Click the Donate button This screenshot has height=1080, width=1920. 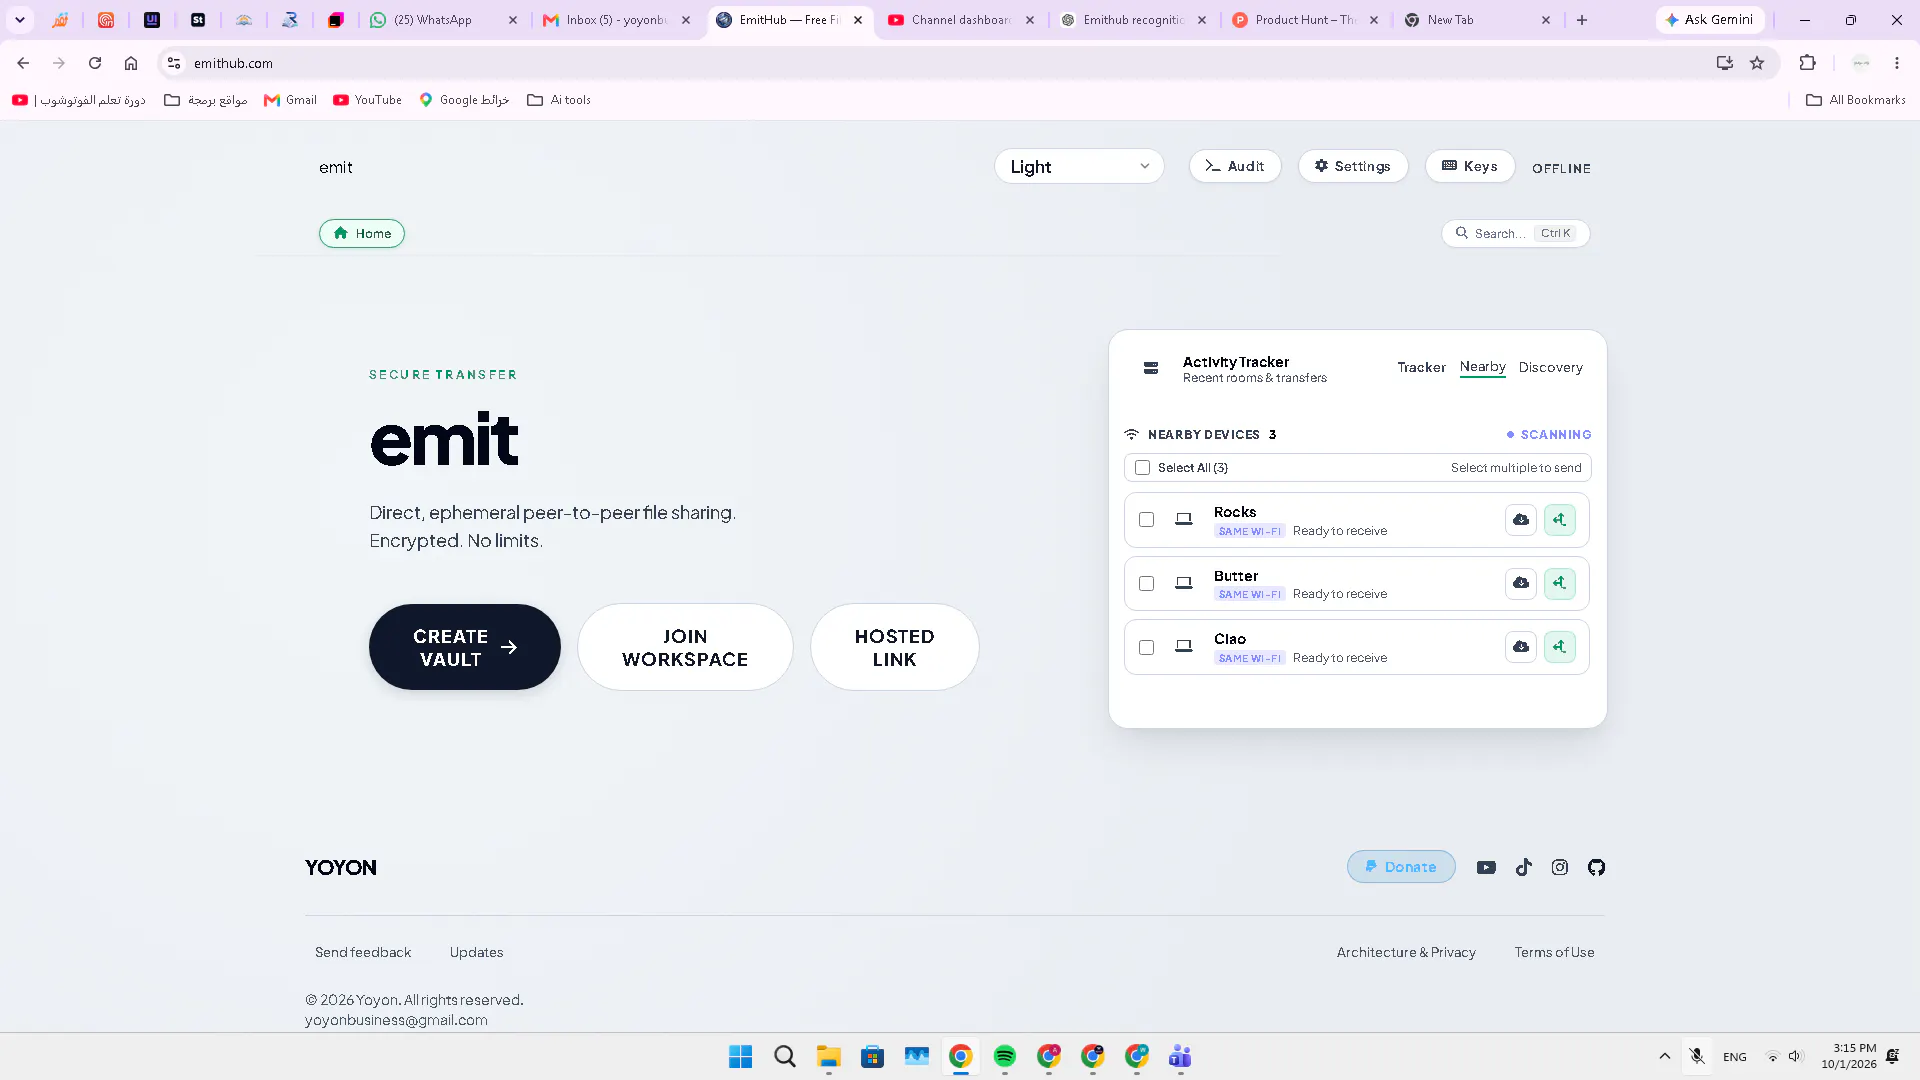[x=1401, y=867]
